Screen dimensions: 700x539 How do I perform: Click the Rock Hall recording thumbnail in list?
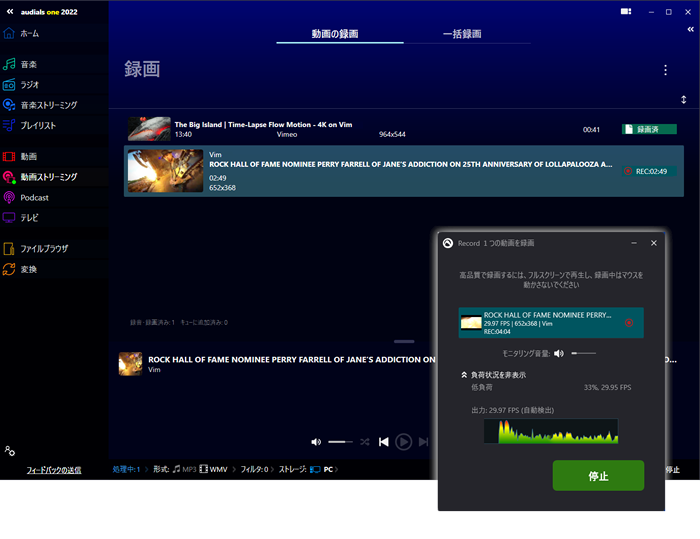165,171
